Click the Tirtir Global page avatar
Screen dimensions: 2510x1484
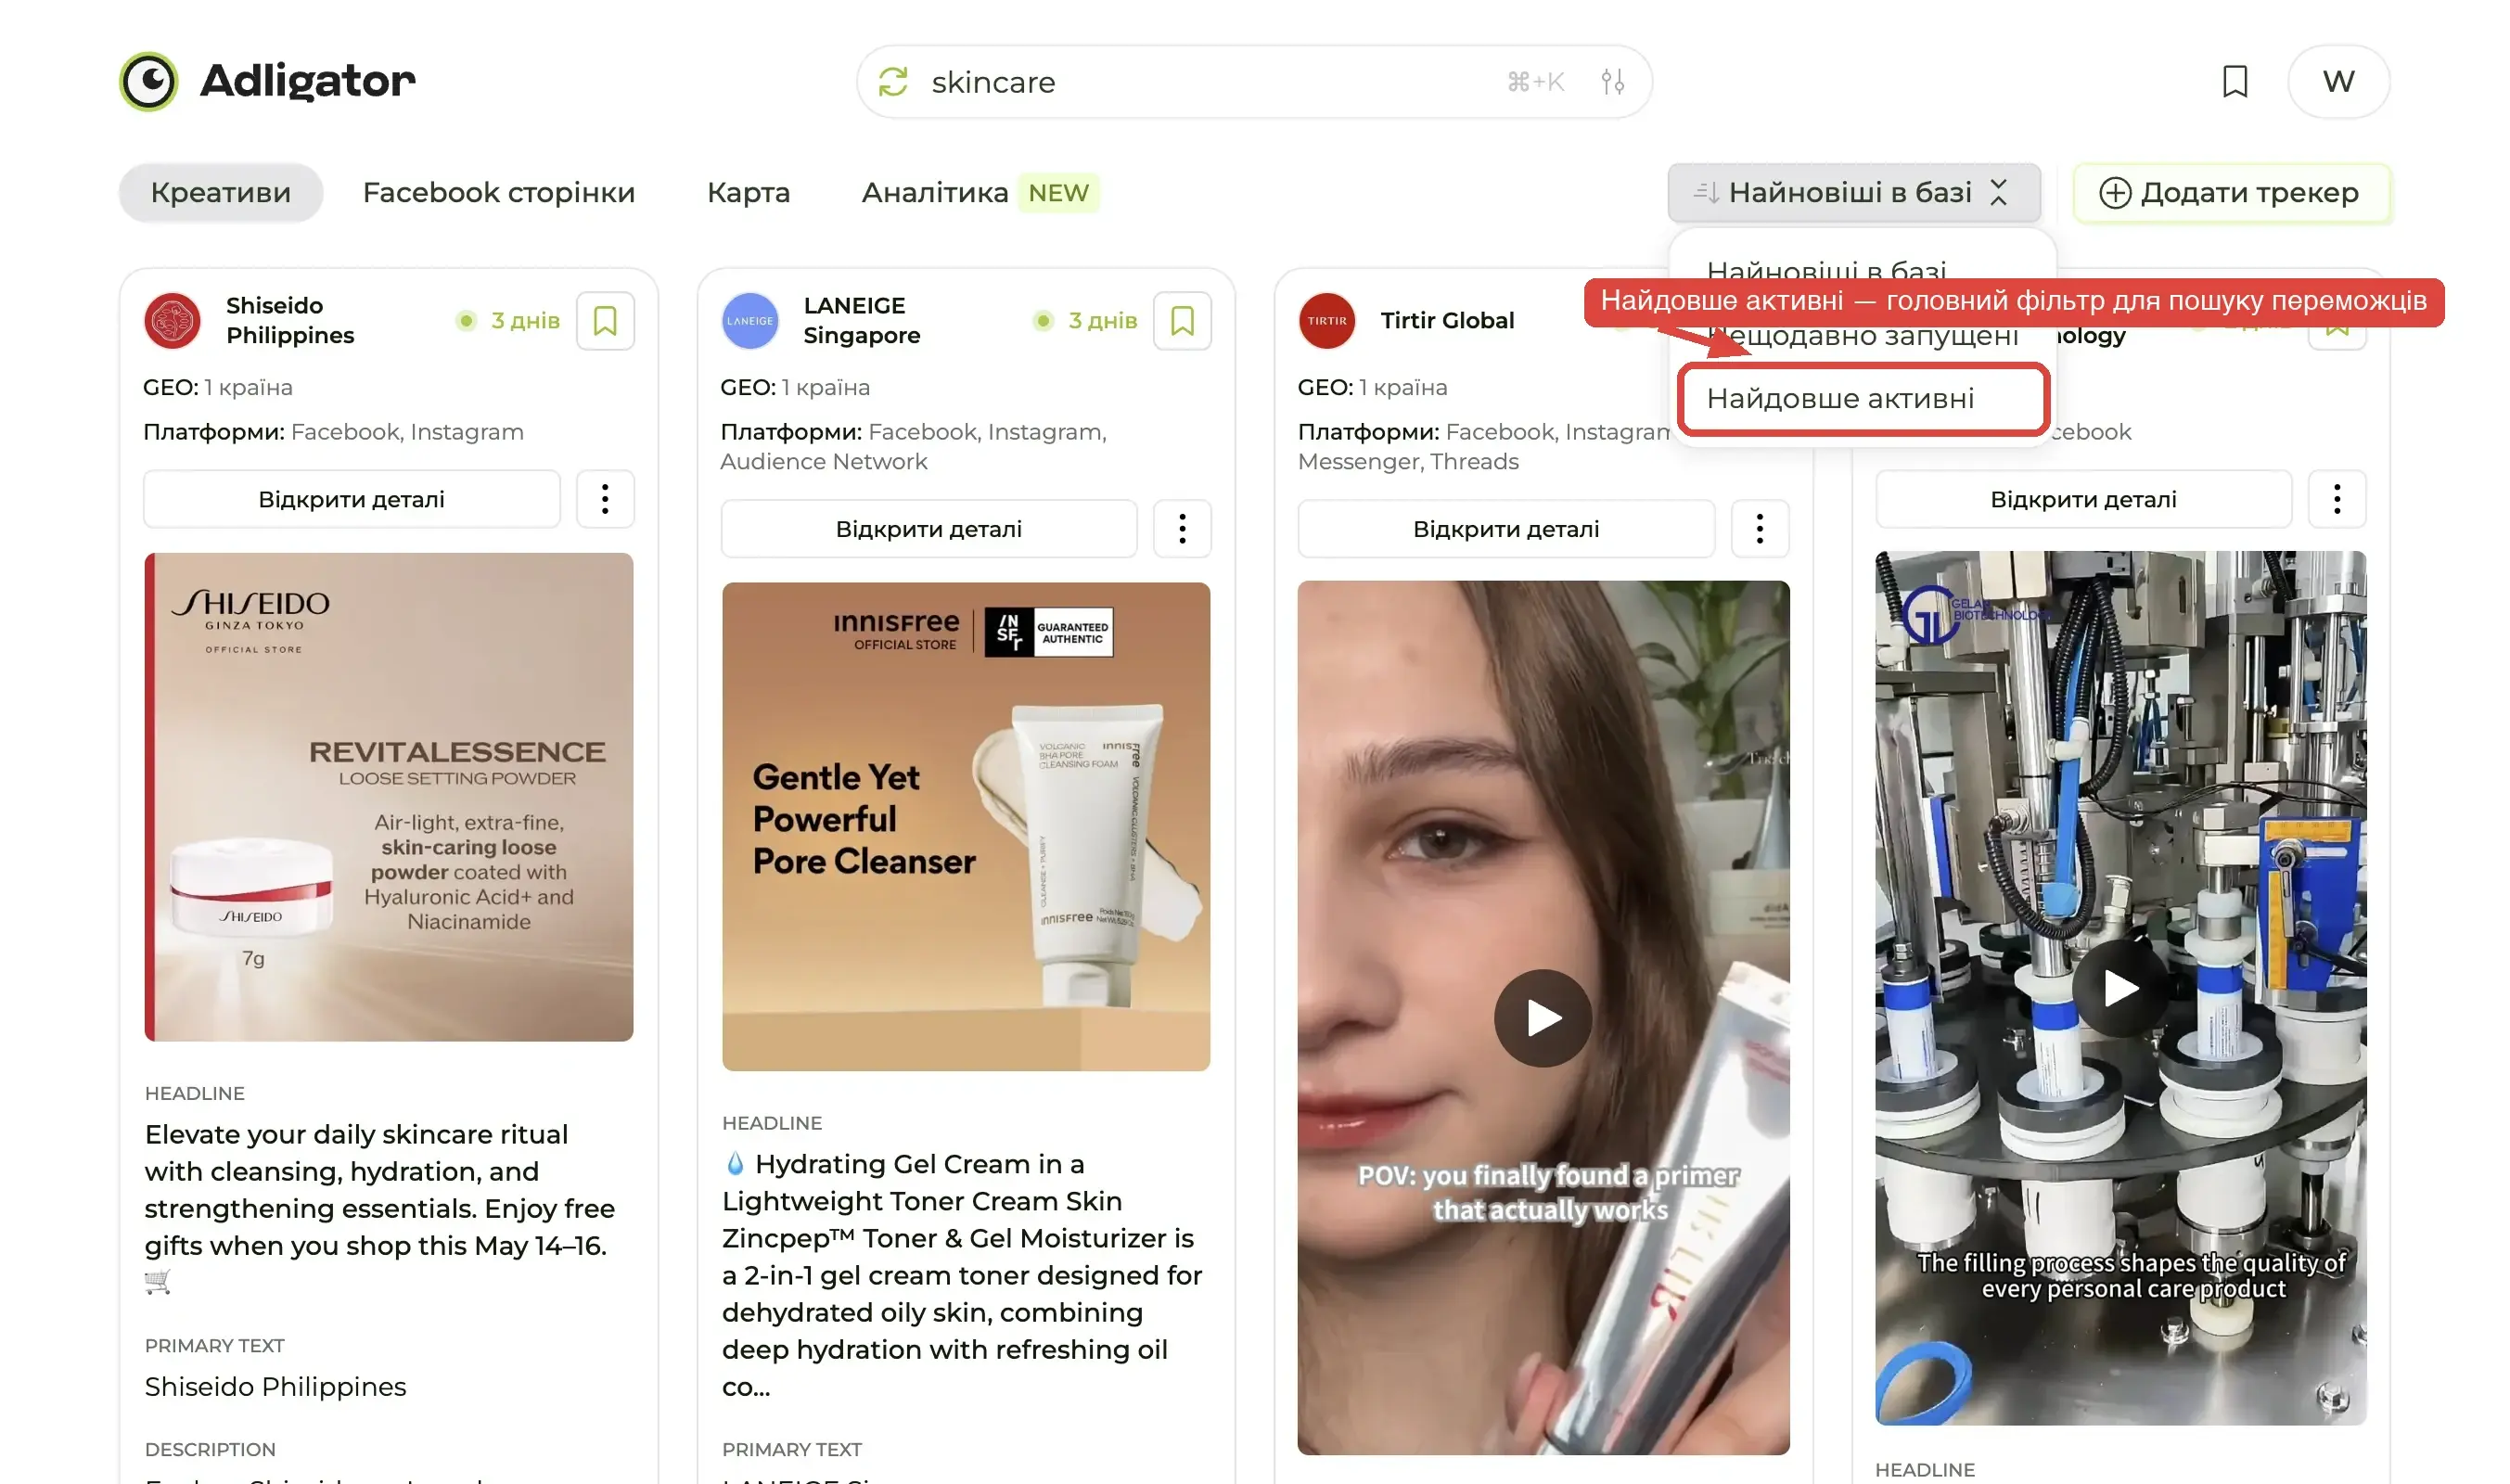(1327, 321)
